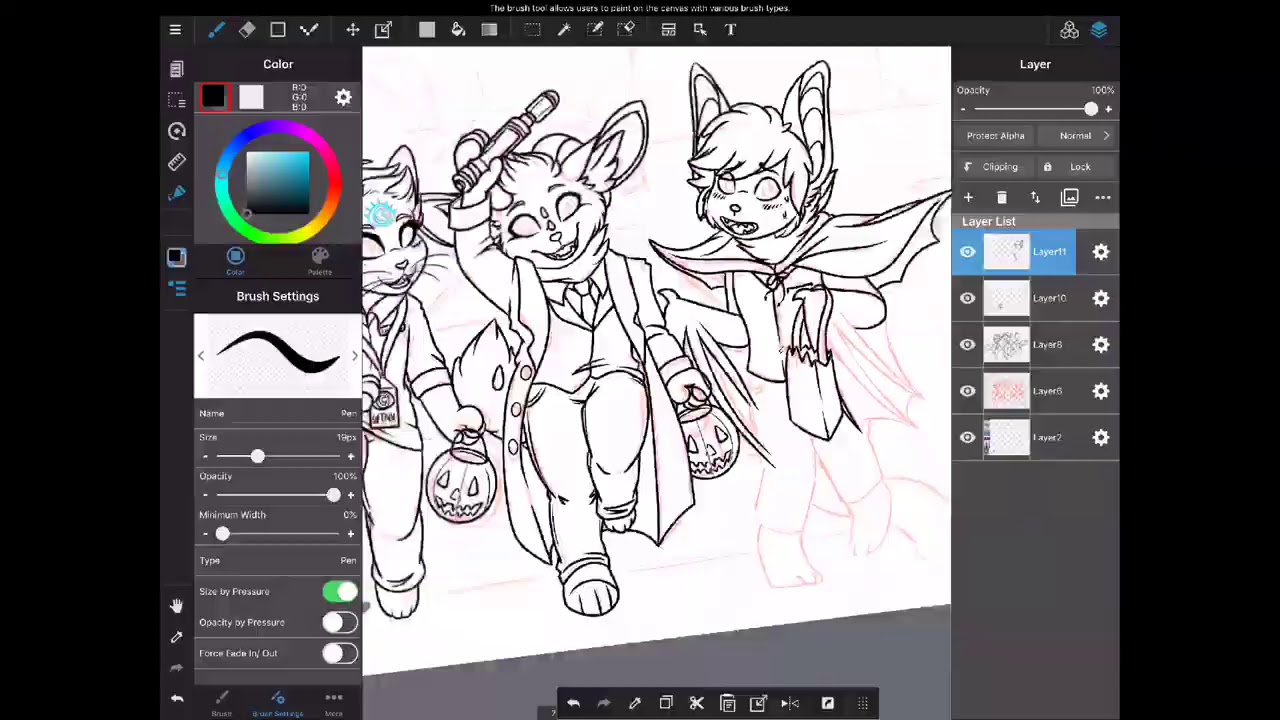Enable Opacity by Pressure switch
Viewport: 1280px width, 720px height.
(x=340, y=622)
